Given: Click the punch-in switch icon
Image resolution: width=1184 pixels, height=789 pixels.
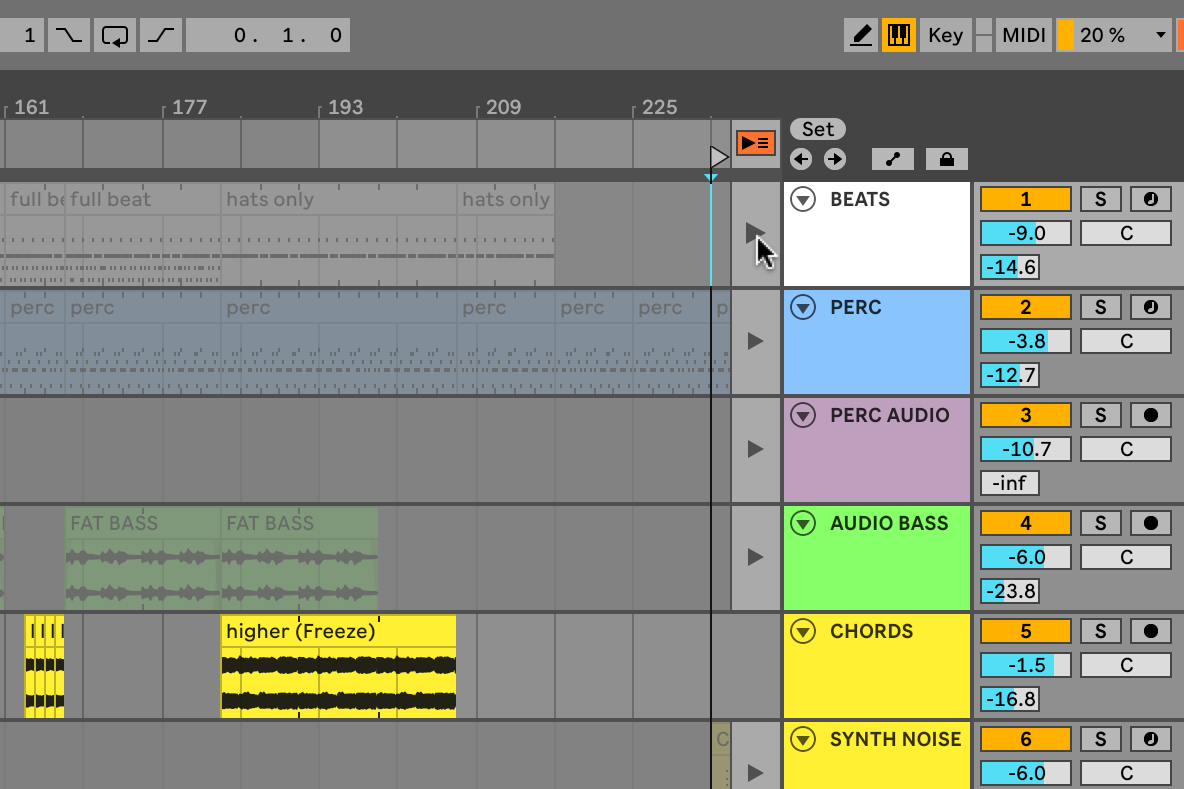Looking at the screenshot, I should coord(68,35).
